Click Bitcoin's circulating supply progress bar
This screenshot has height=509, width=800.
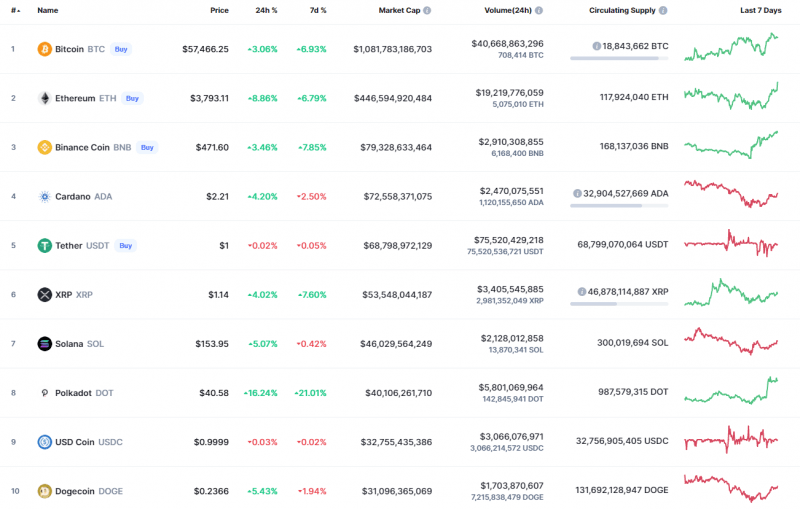[619, 58]
